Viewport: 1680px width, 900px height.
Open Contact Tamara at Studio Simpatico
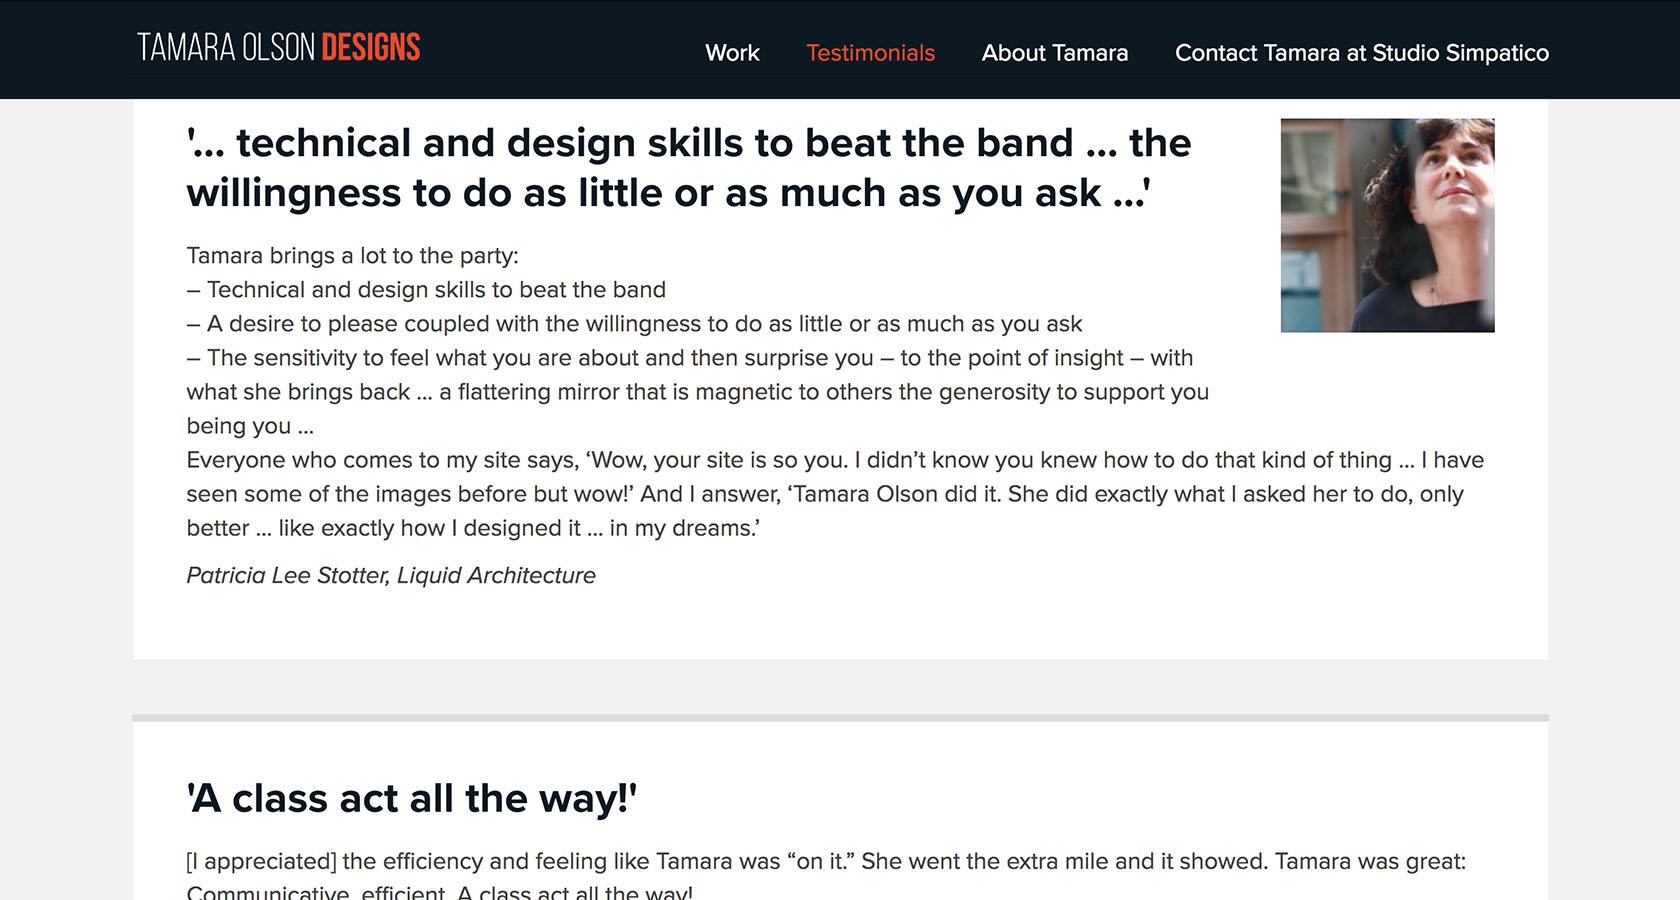coord(1362,53)
